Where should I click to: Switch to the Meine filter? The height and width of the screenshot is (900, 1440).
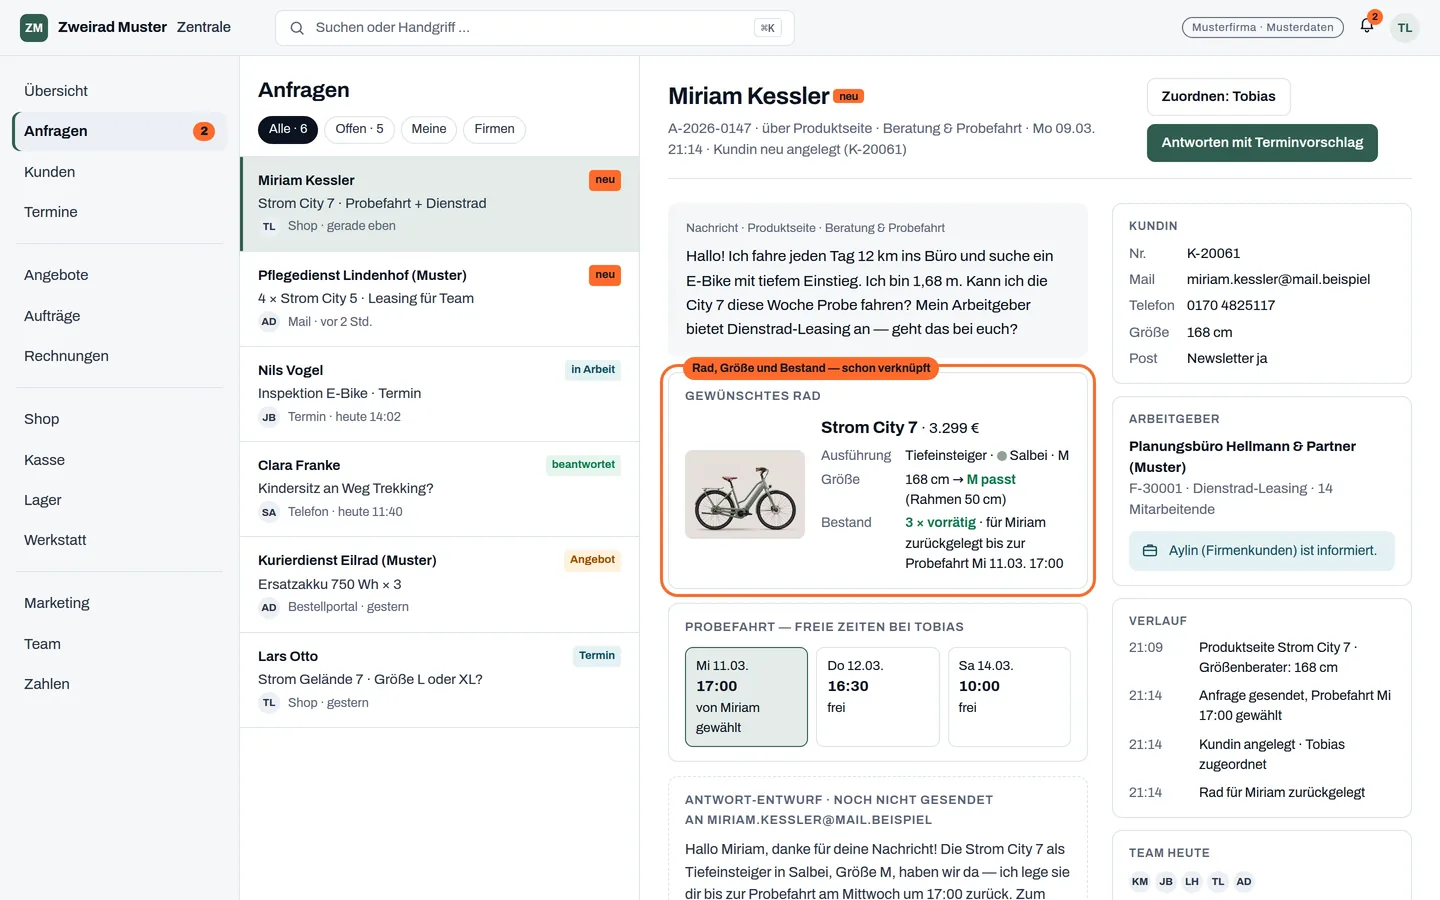pos(429,129)
